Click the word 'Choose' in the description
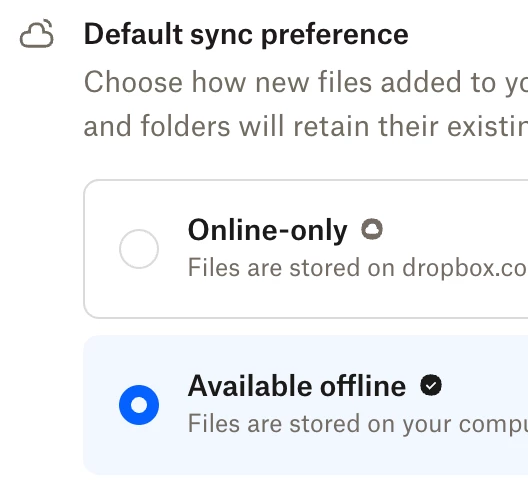This screenshot has width=528, height=490. [133, 82]
